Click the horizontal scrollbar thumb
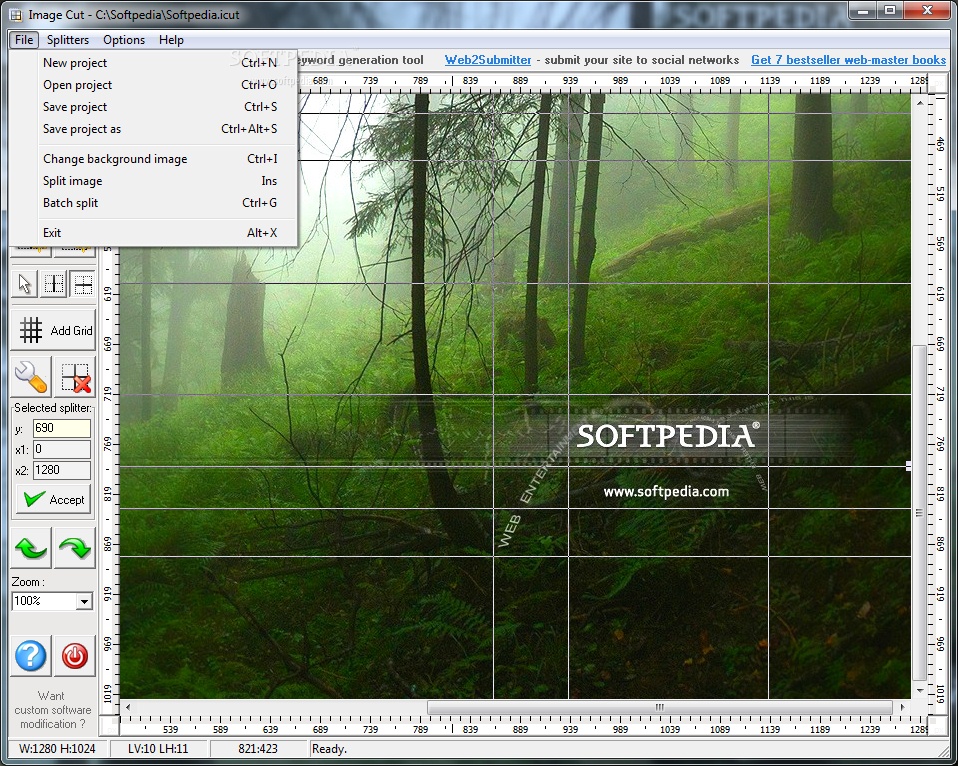 (x=660, y=708)
